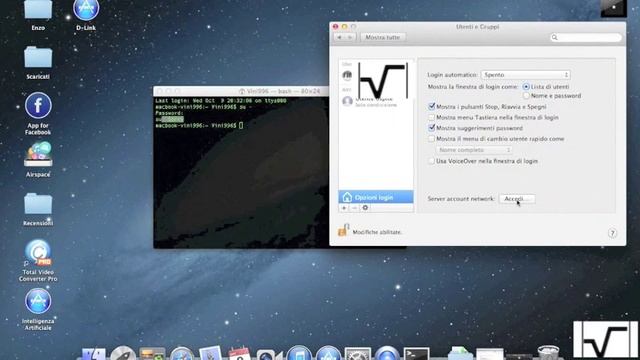Select Opzioni login in the sidebar
The height and width of the screenshot is (360, 640).
[376, 197]
